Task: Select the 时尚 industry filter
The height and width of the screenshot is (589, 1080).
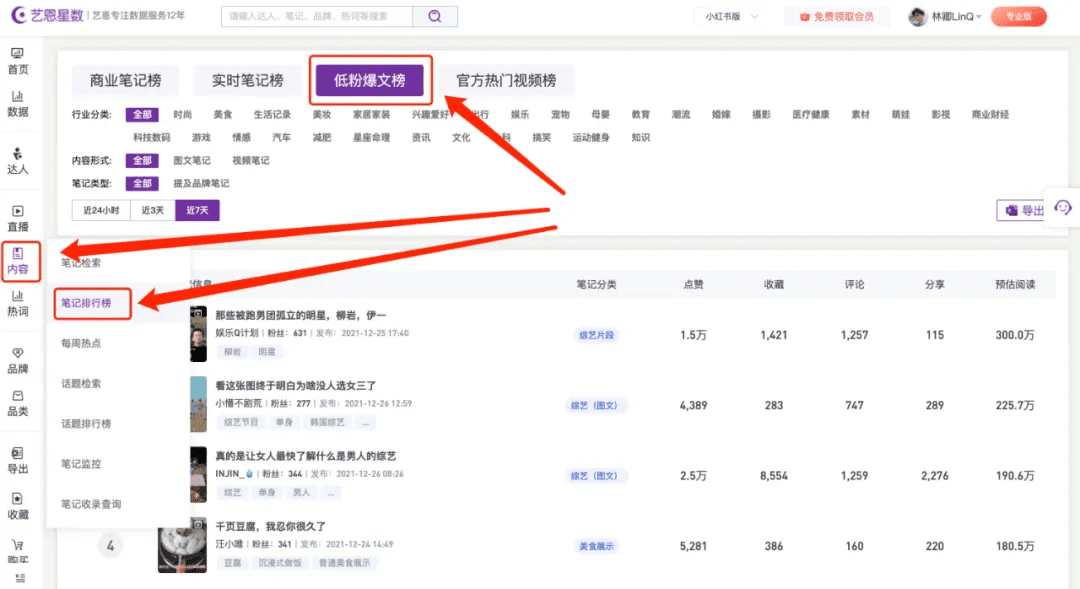Action: (183, 114)
